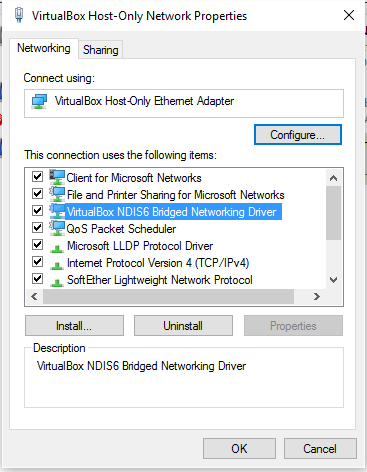Click the VirtualBox NDIS6 Bridged Networking Driver icon
Viewport: 367px width, 472px height.
[57, 211]
